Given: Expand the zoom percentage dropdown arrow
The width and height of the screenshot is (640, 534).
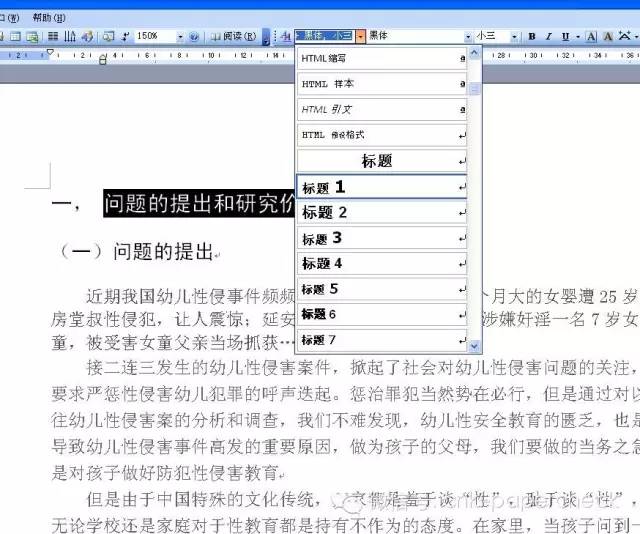Looking at the screenshot, I should click(180, 37).
